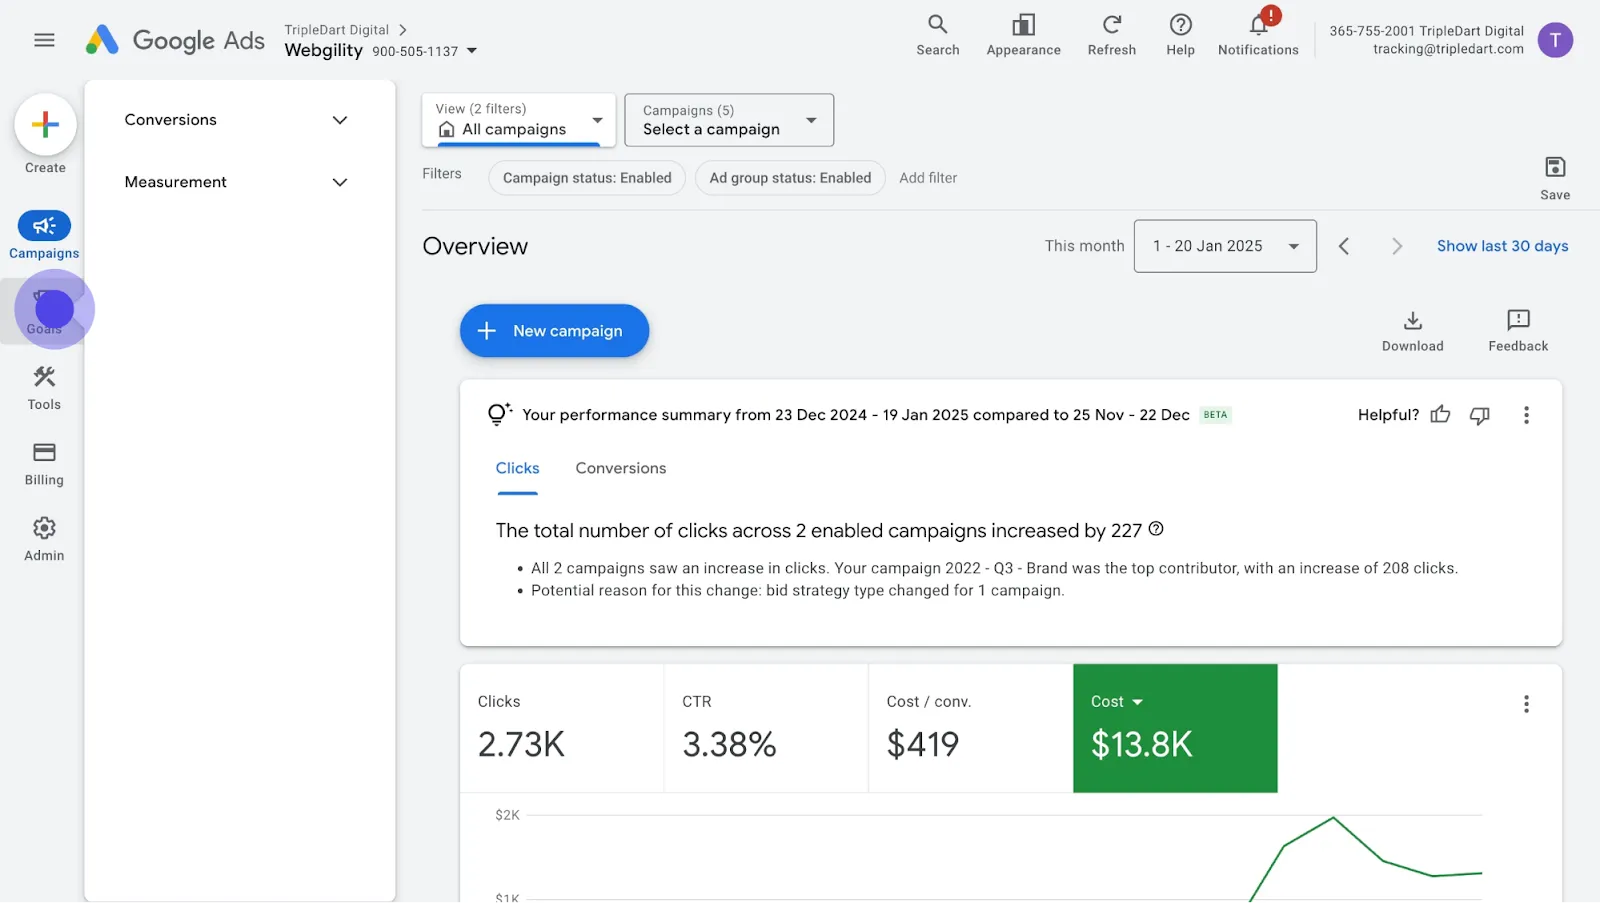
Task: Select the Cost / conv. metric card
Action: (971, 728)
